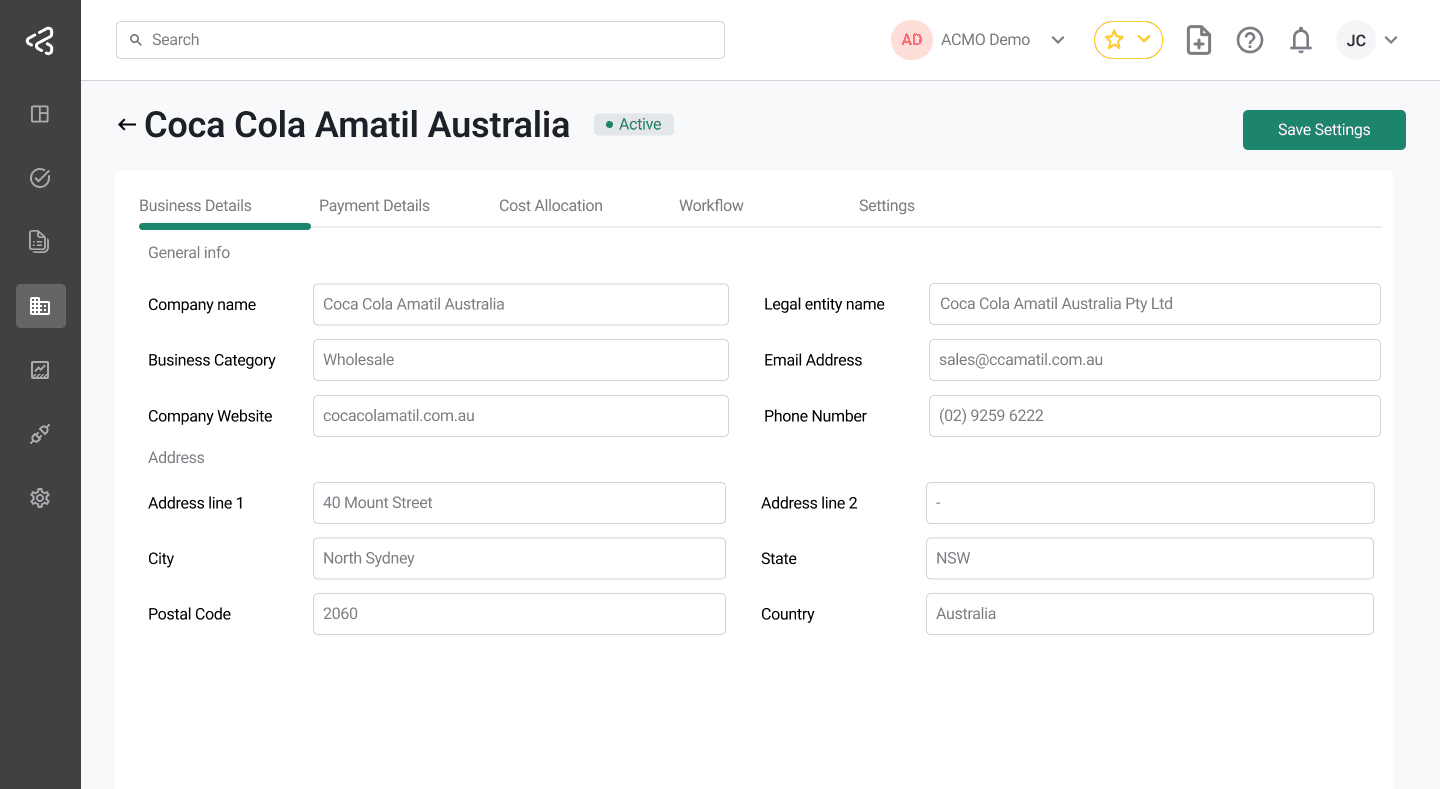Open the notifications bell
Screen dimensions: 1440x789
(x=1301, y=40)
